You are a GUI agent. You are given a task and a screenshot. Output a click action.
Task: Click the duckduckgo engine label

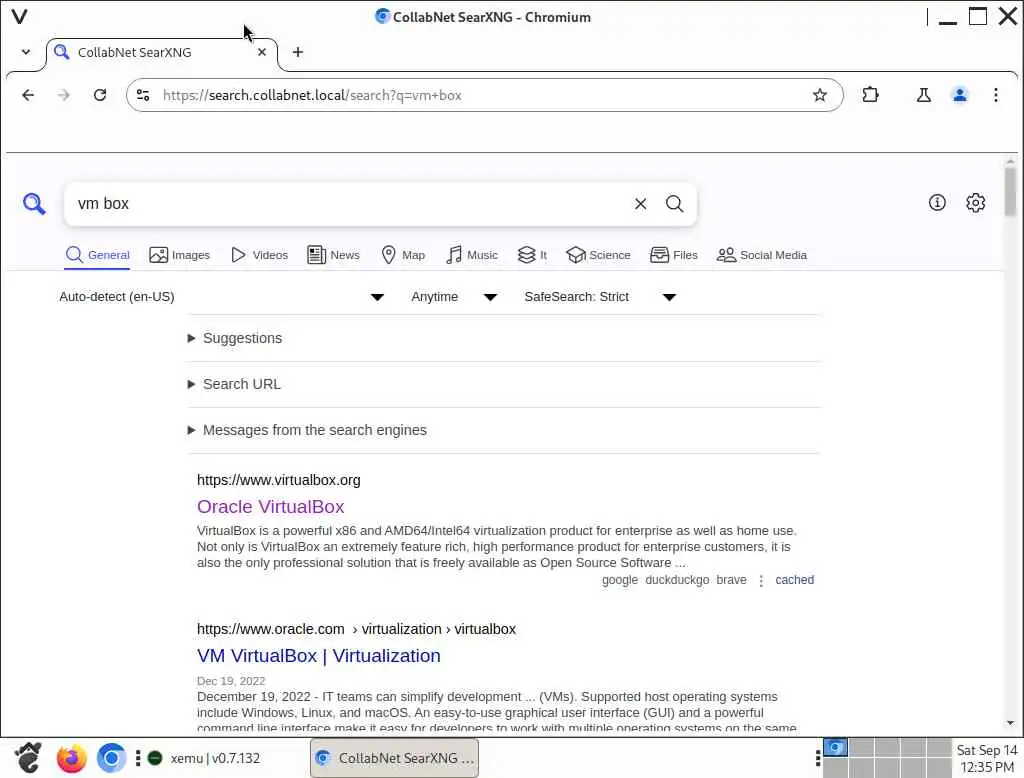(x=677, y=580)
